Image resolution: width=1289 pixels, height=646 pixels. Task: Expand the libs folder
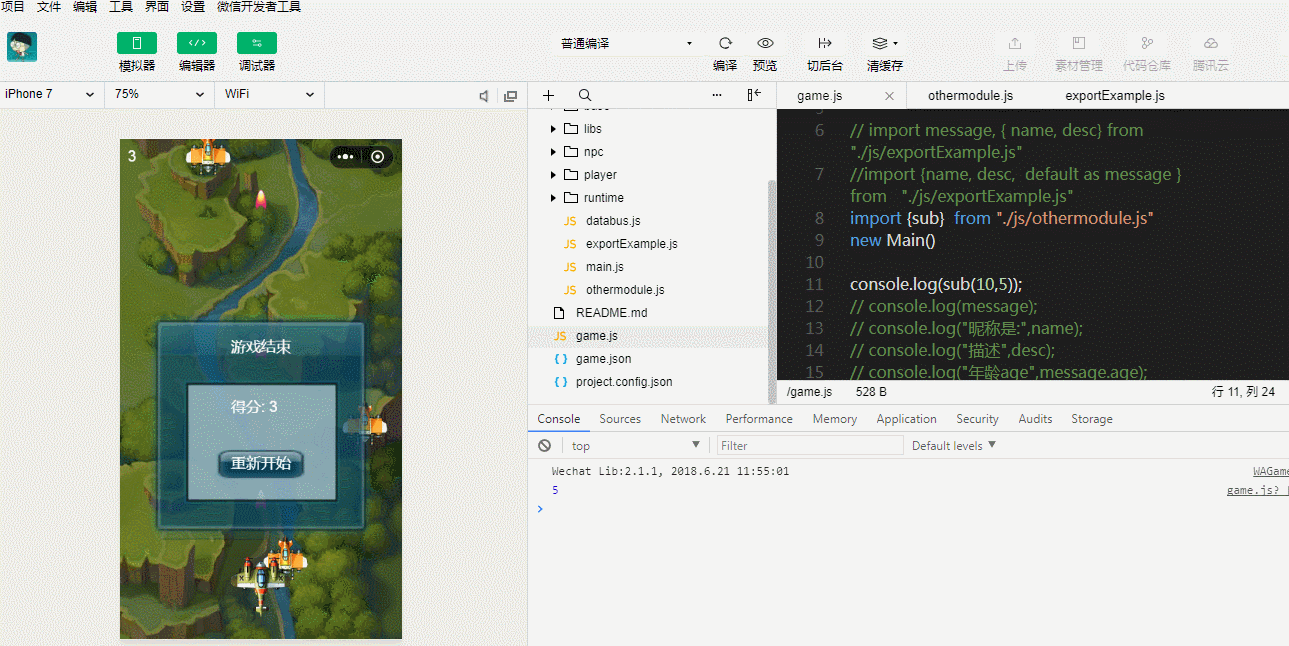pyautogui.click(x=553, y=129)
